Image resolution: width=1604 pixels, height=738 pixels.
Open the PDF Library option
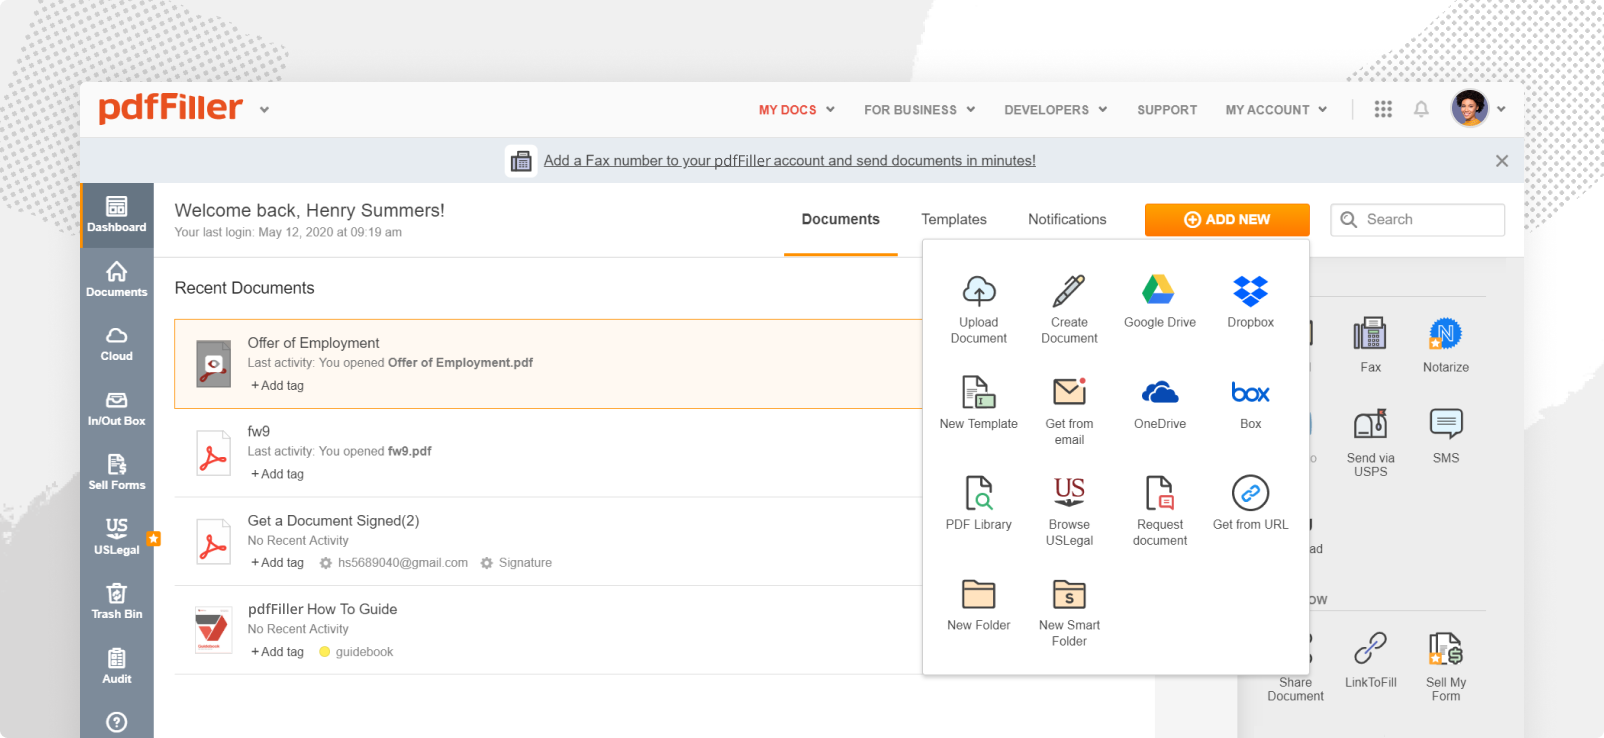979,503
